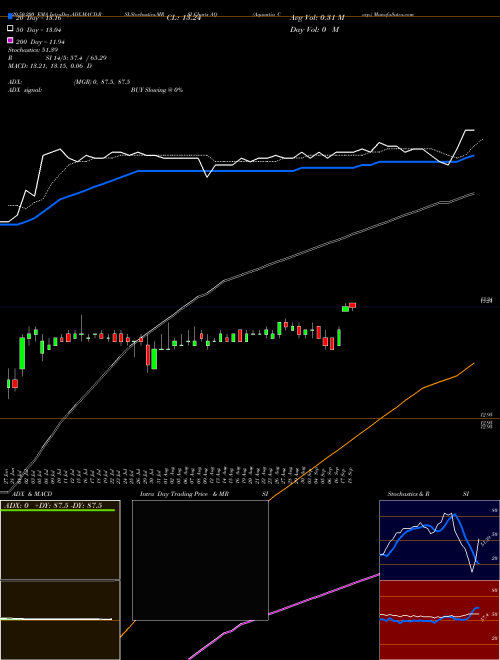Click the gapped-up green candlestick near the end
The height and width of the screenshot is (660, 500).
(345, 309)
